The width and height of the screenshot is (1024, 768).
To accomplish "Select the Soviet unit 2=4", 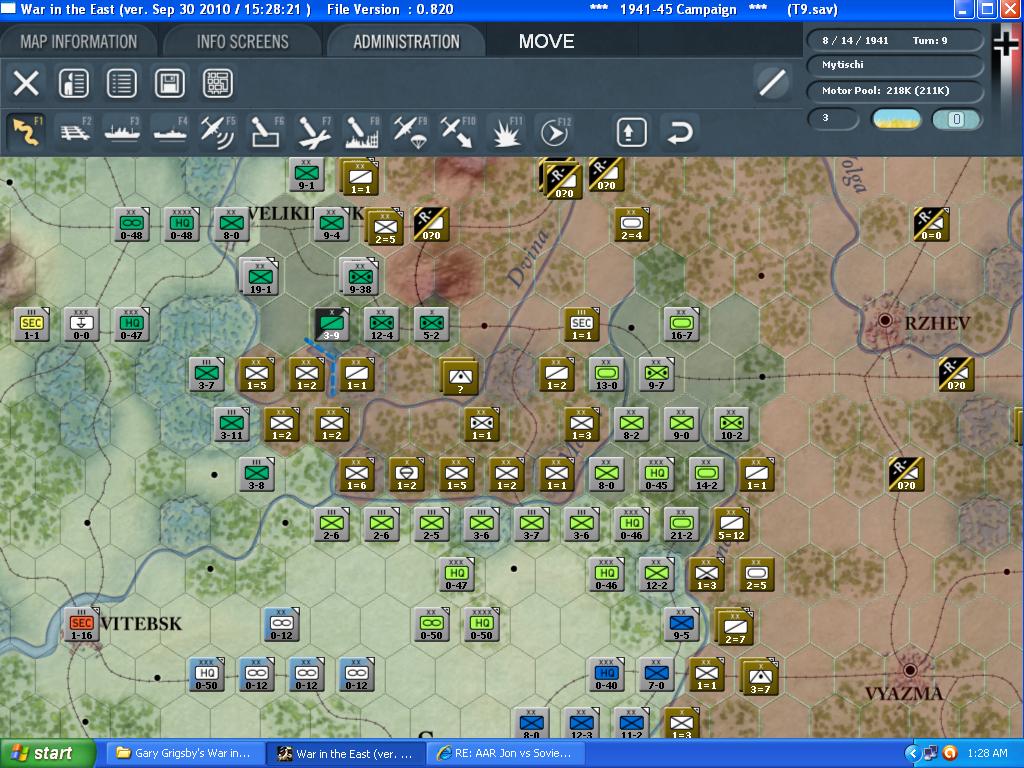I will 632,225.
